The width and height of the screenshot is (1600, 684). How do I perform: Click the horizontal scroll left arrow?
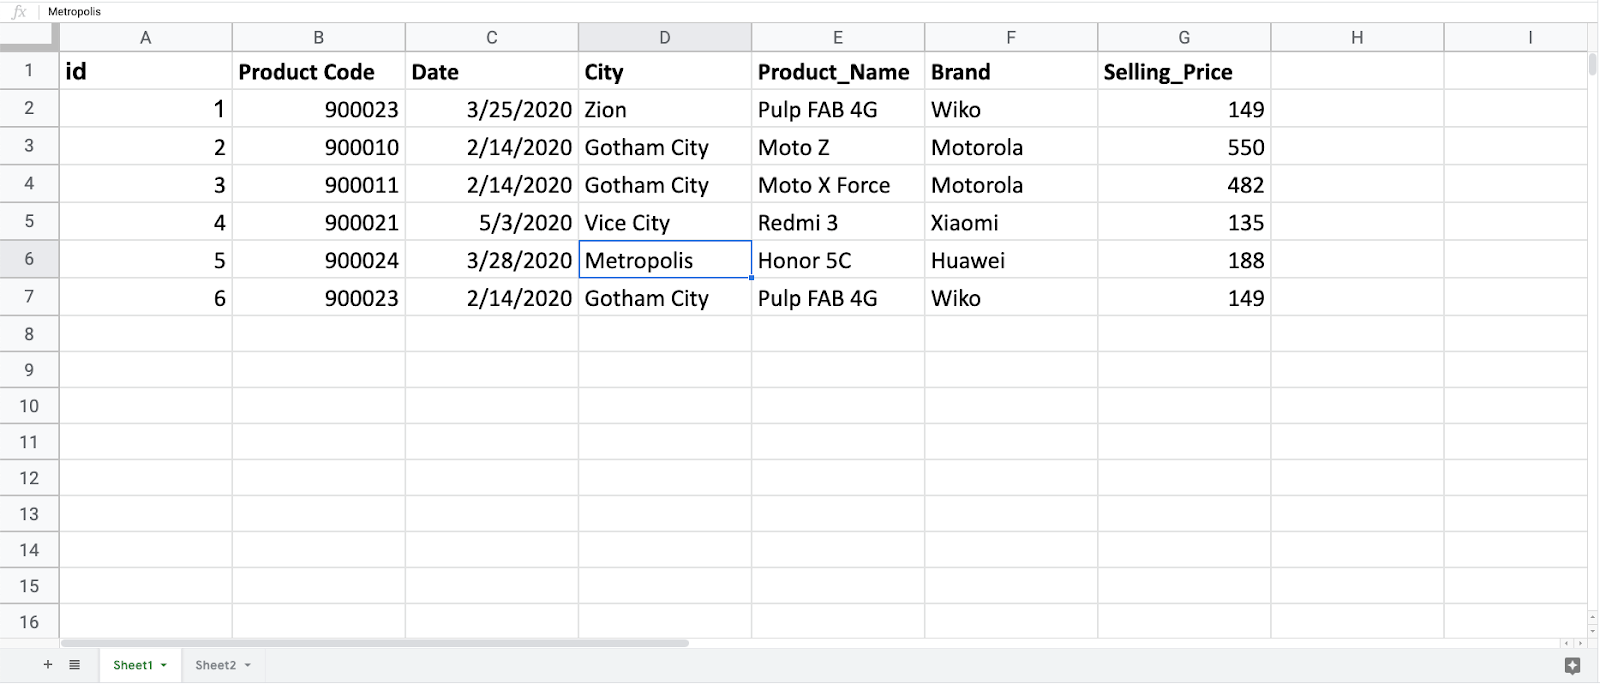(x=1567, y=643)
